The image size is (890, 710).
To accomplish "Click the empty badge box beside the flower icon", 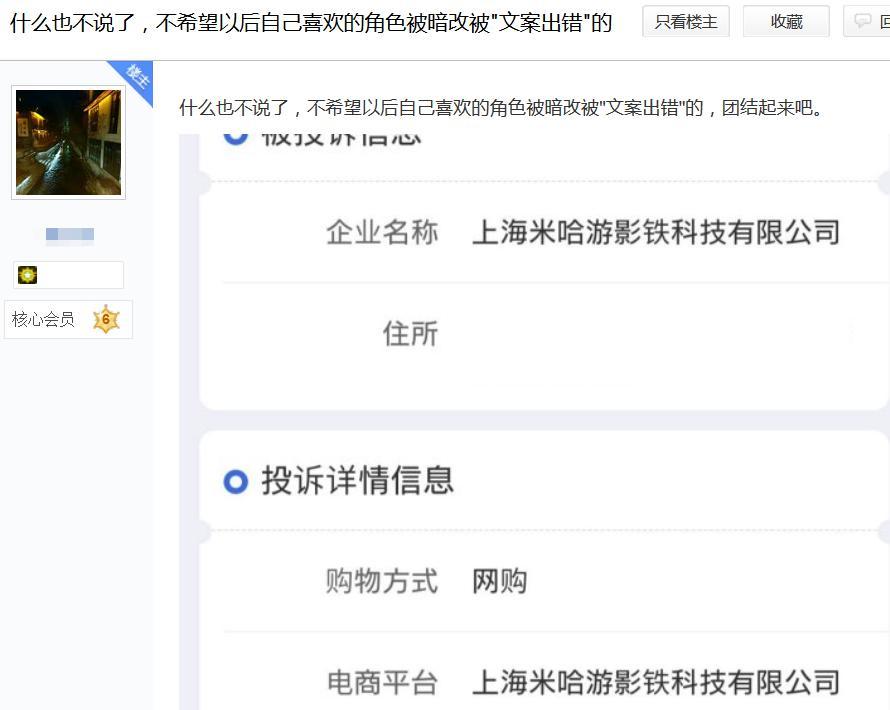I will [x=80, y=275].
